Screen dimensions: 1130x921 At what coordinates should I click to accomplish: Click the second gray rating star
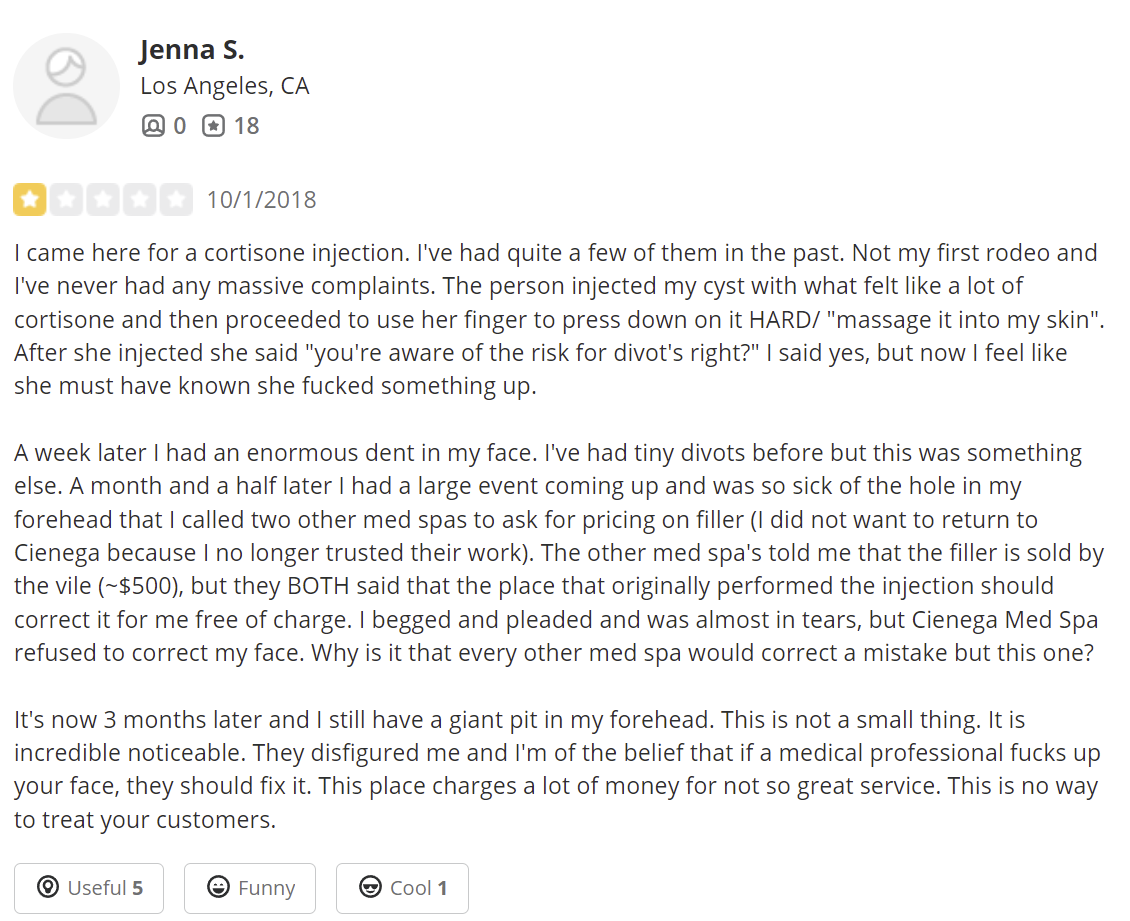coord(66,200)
